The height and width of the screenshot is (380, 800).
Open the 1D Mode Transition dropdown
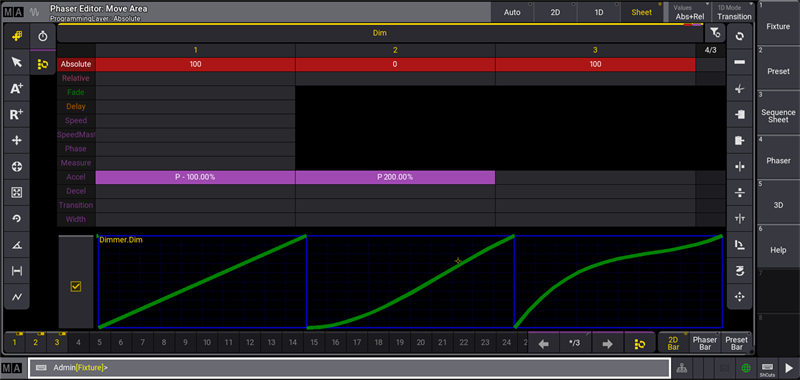[x=734, y=12]
